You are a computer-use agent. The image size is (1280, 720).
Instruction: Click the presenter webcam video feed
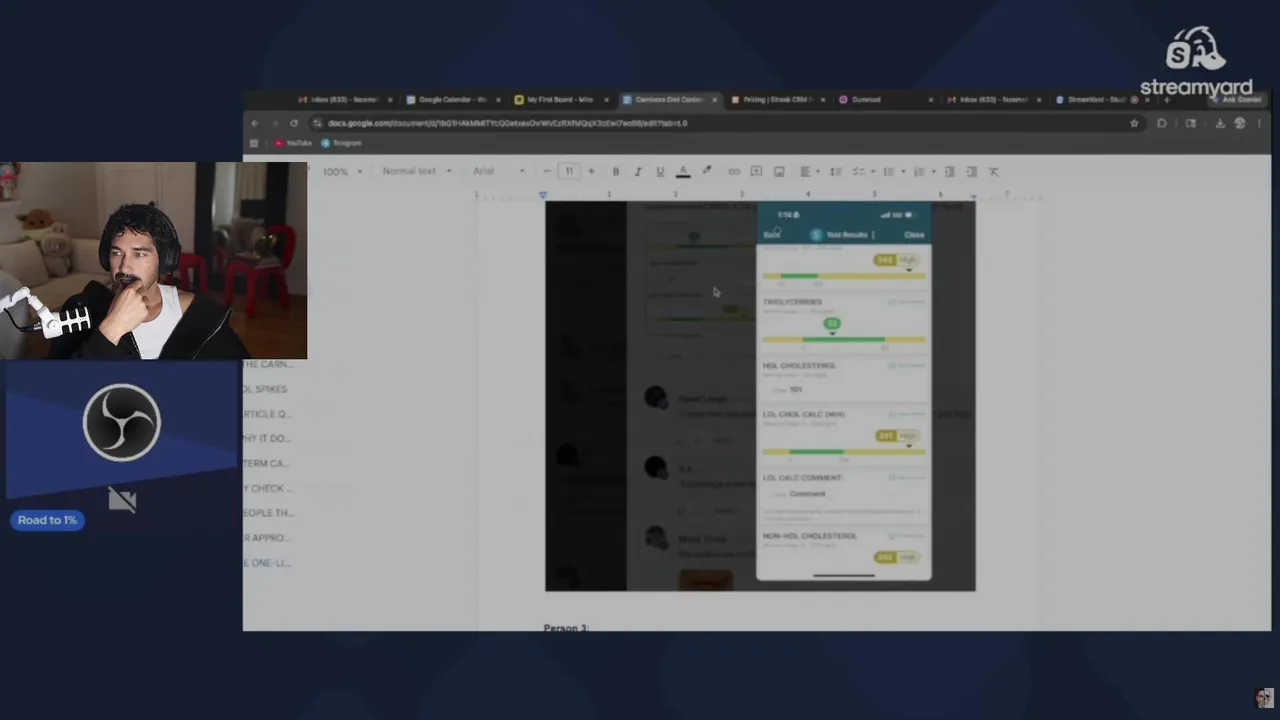[x=153, y=260]
